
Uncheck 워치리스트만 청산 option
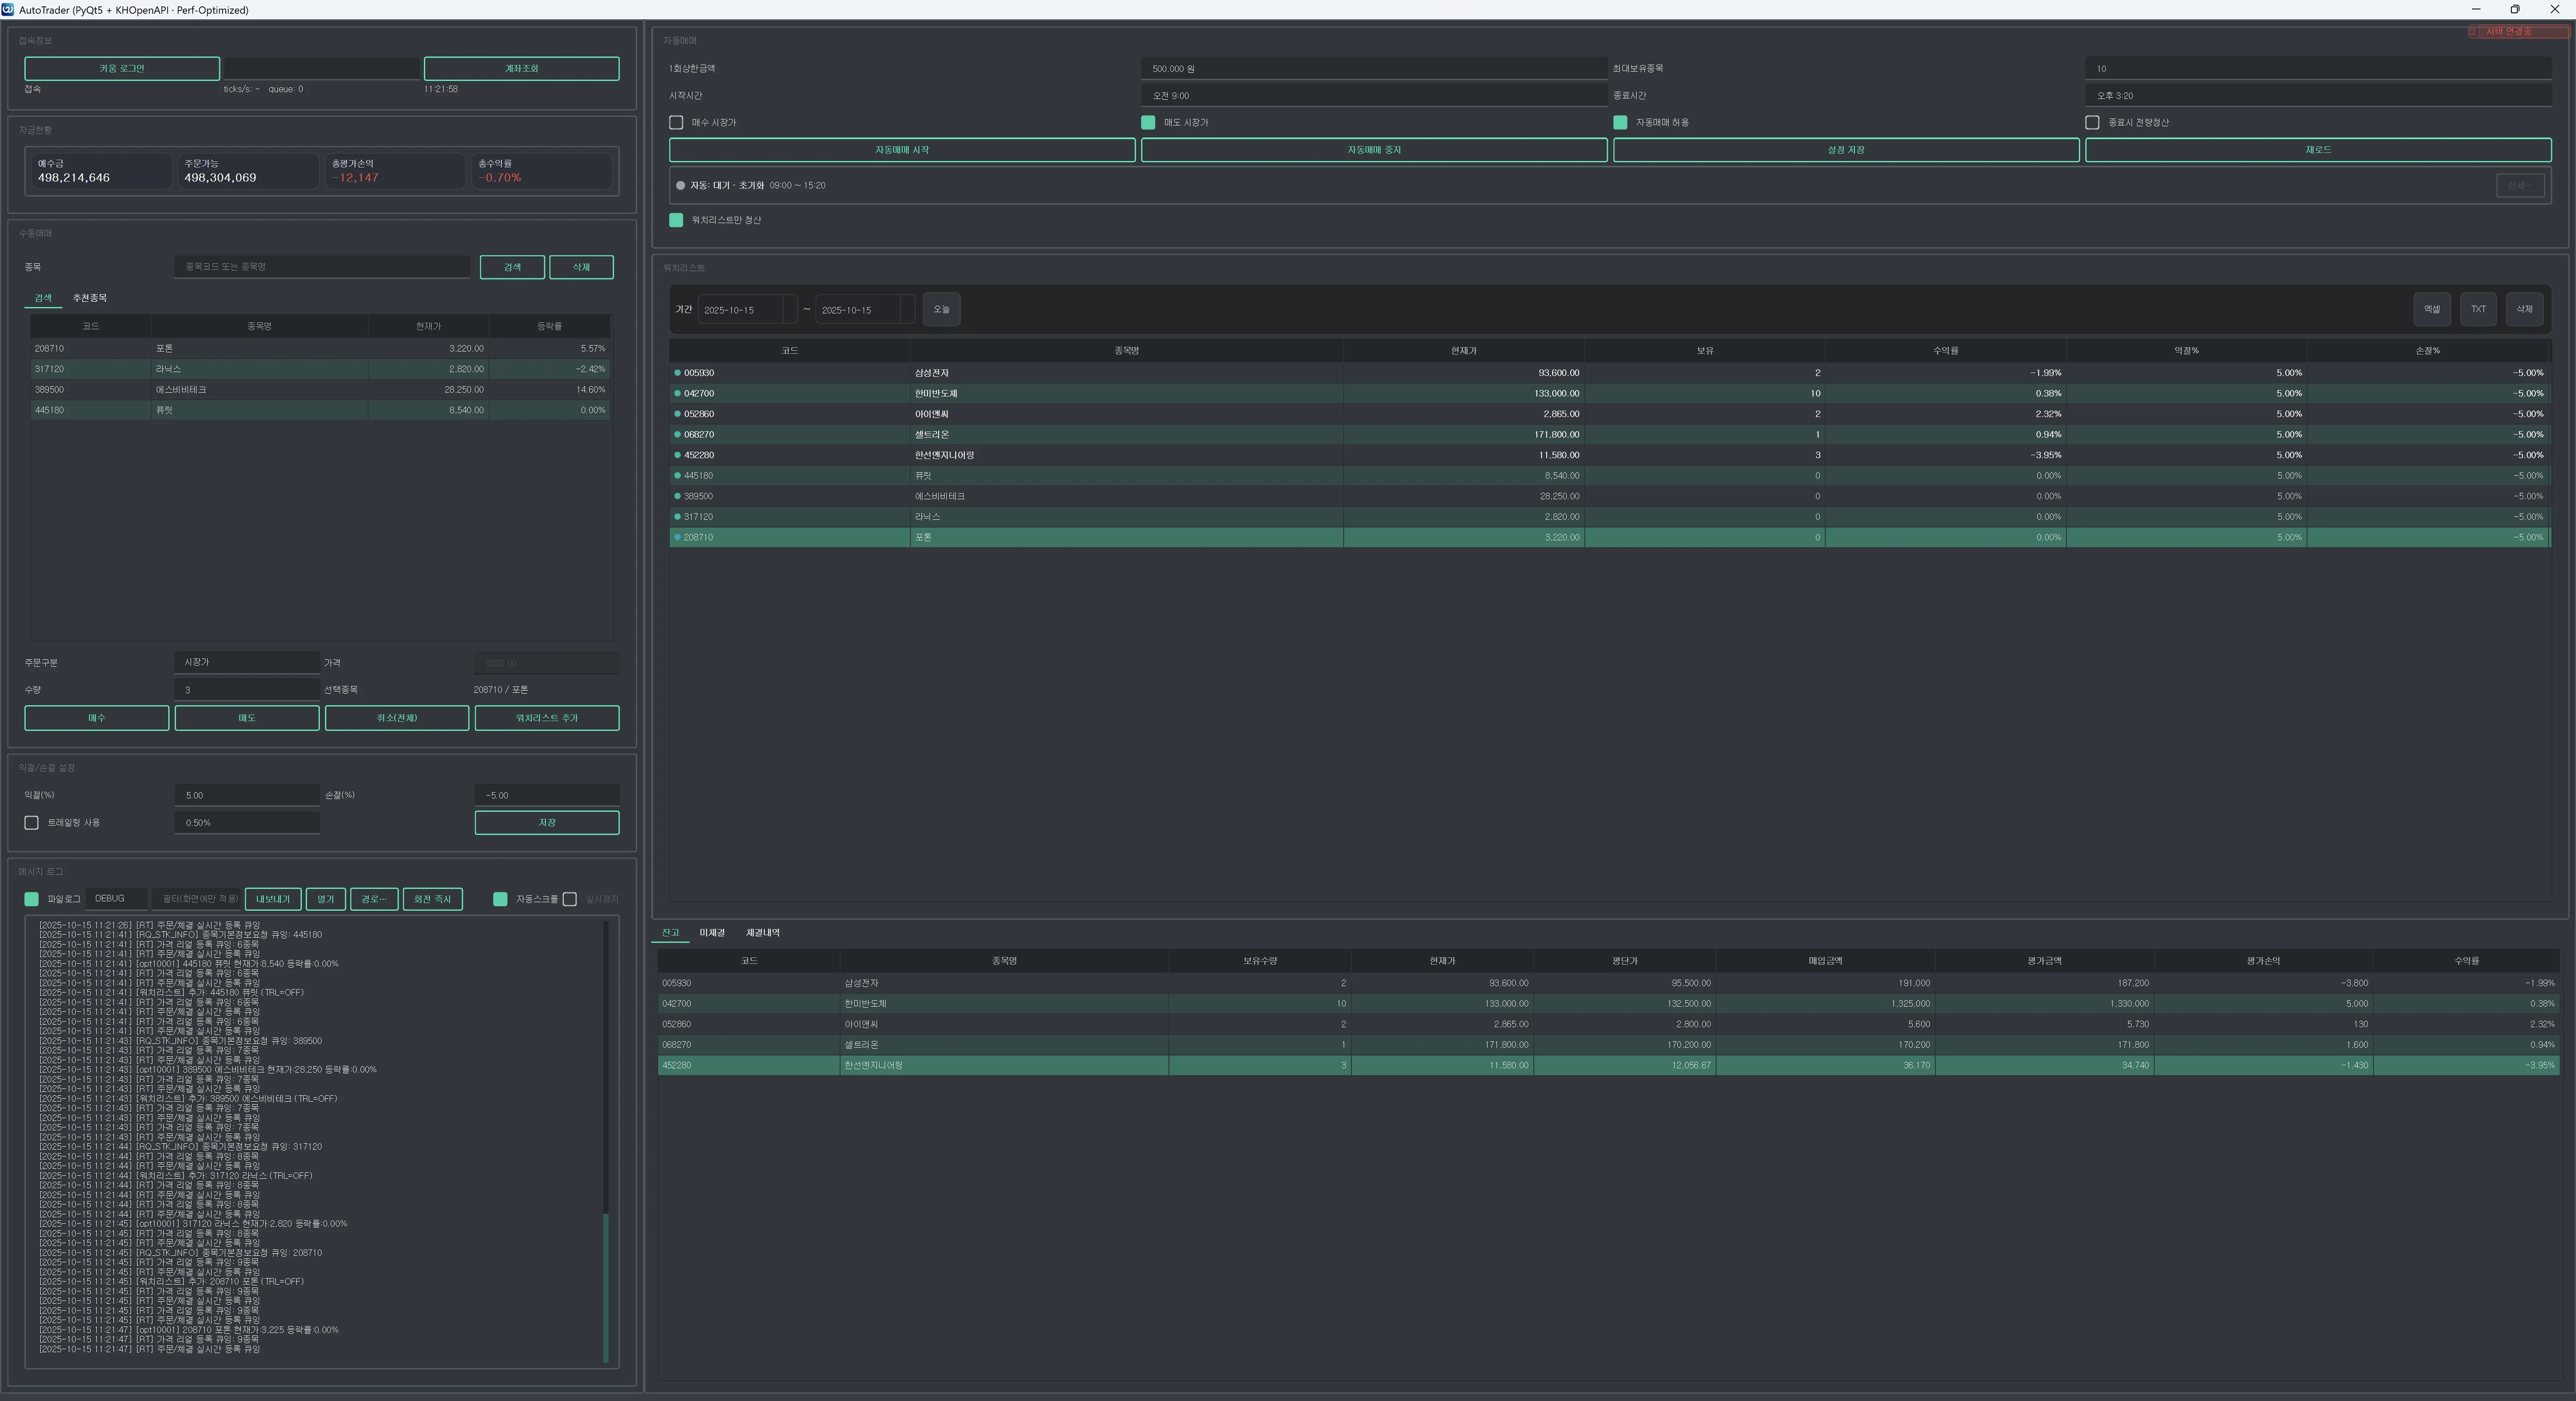[676, 220]
